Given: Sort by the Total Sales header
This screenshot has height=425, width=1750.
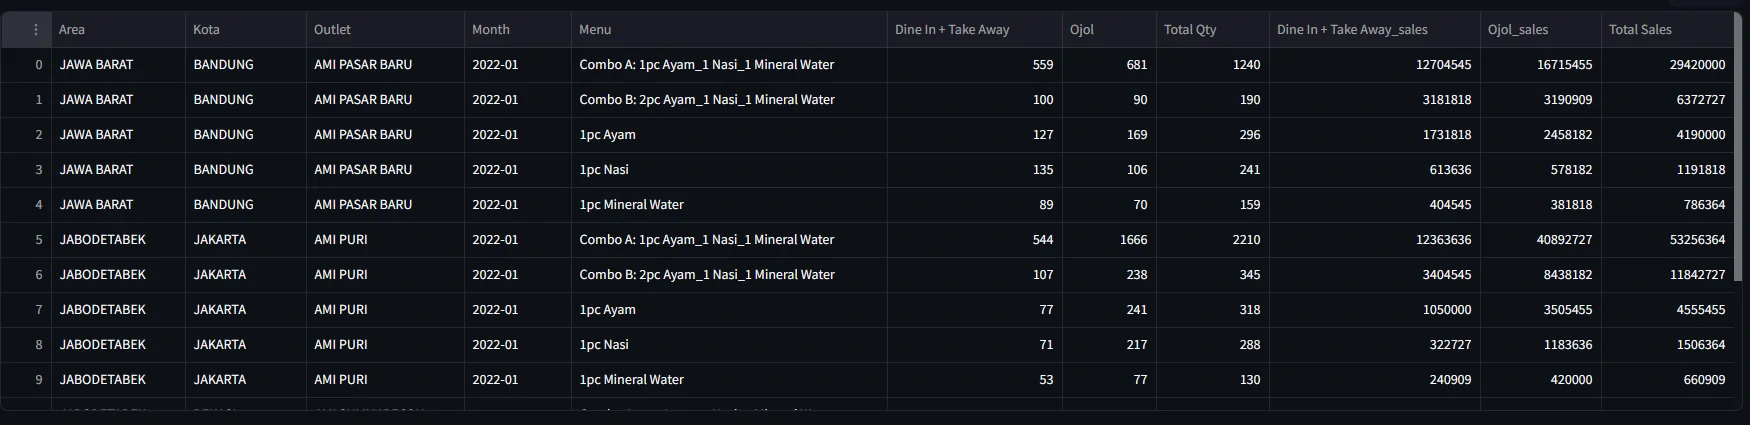Looking at the screenshot, I should (x=1640, y=30).
